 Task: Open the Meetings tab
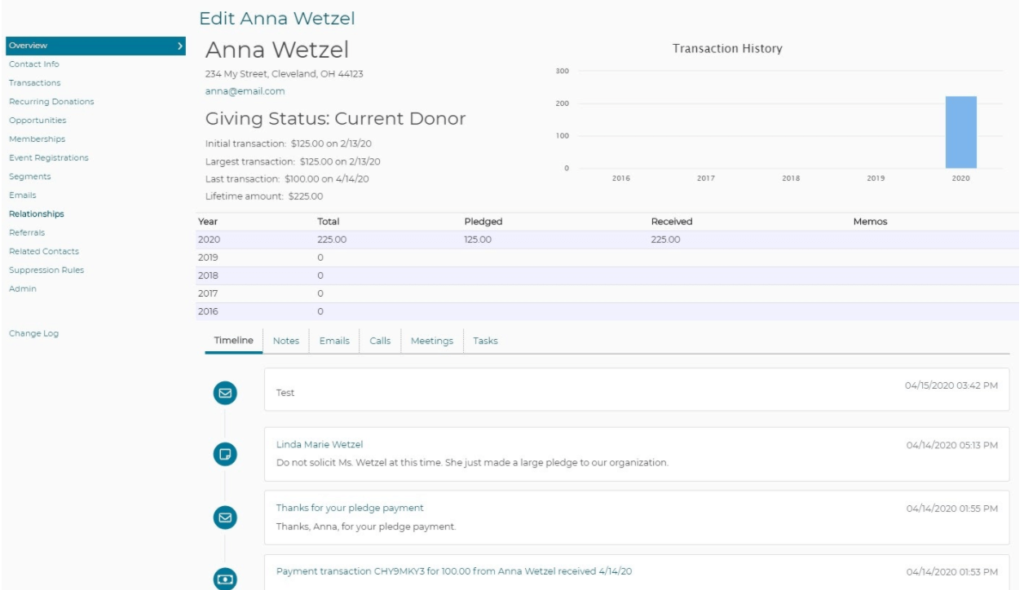432,341
